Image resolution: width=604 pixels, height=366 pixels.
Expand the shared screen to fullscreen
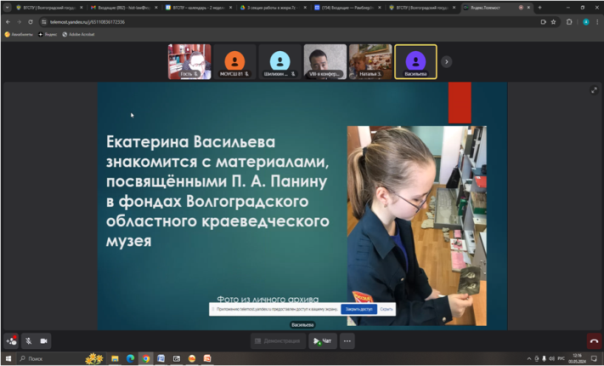pyautogui.click(x=594, y=90)
